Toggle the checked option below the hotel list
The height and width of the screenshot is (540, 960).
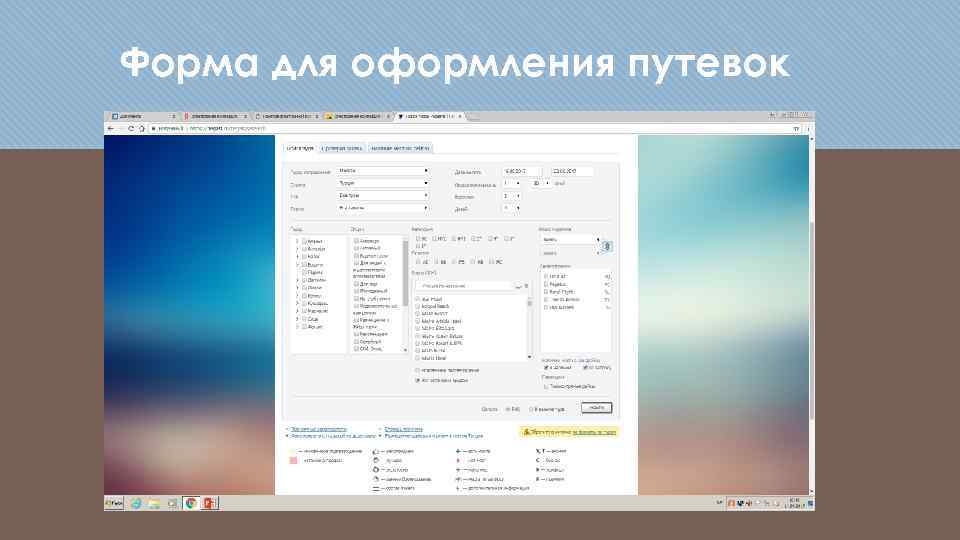click(418, 380)
